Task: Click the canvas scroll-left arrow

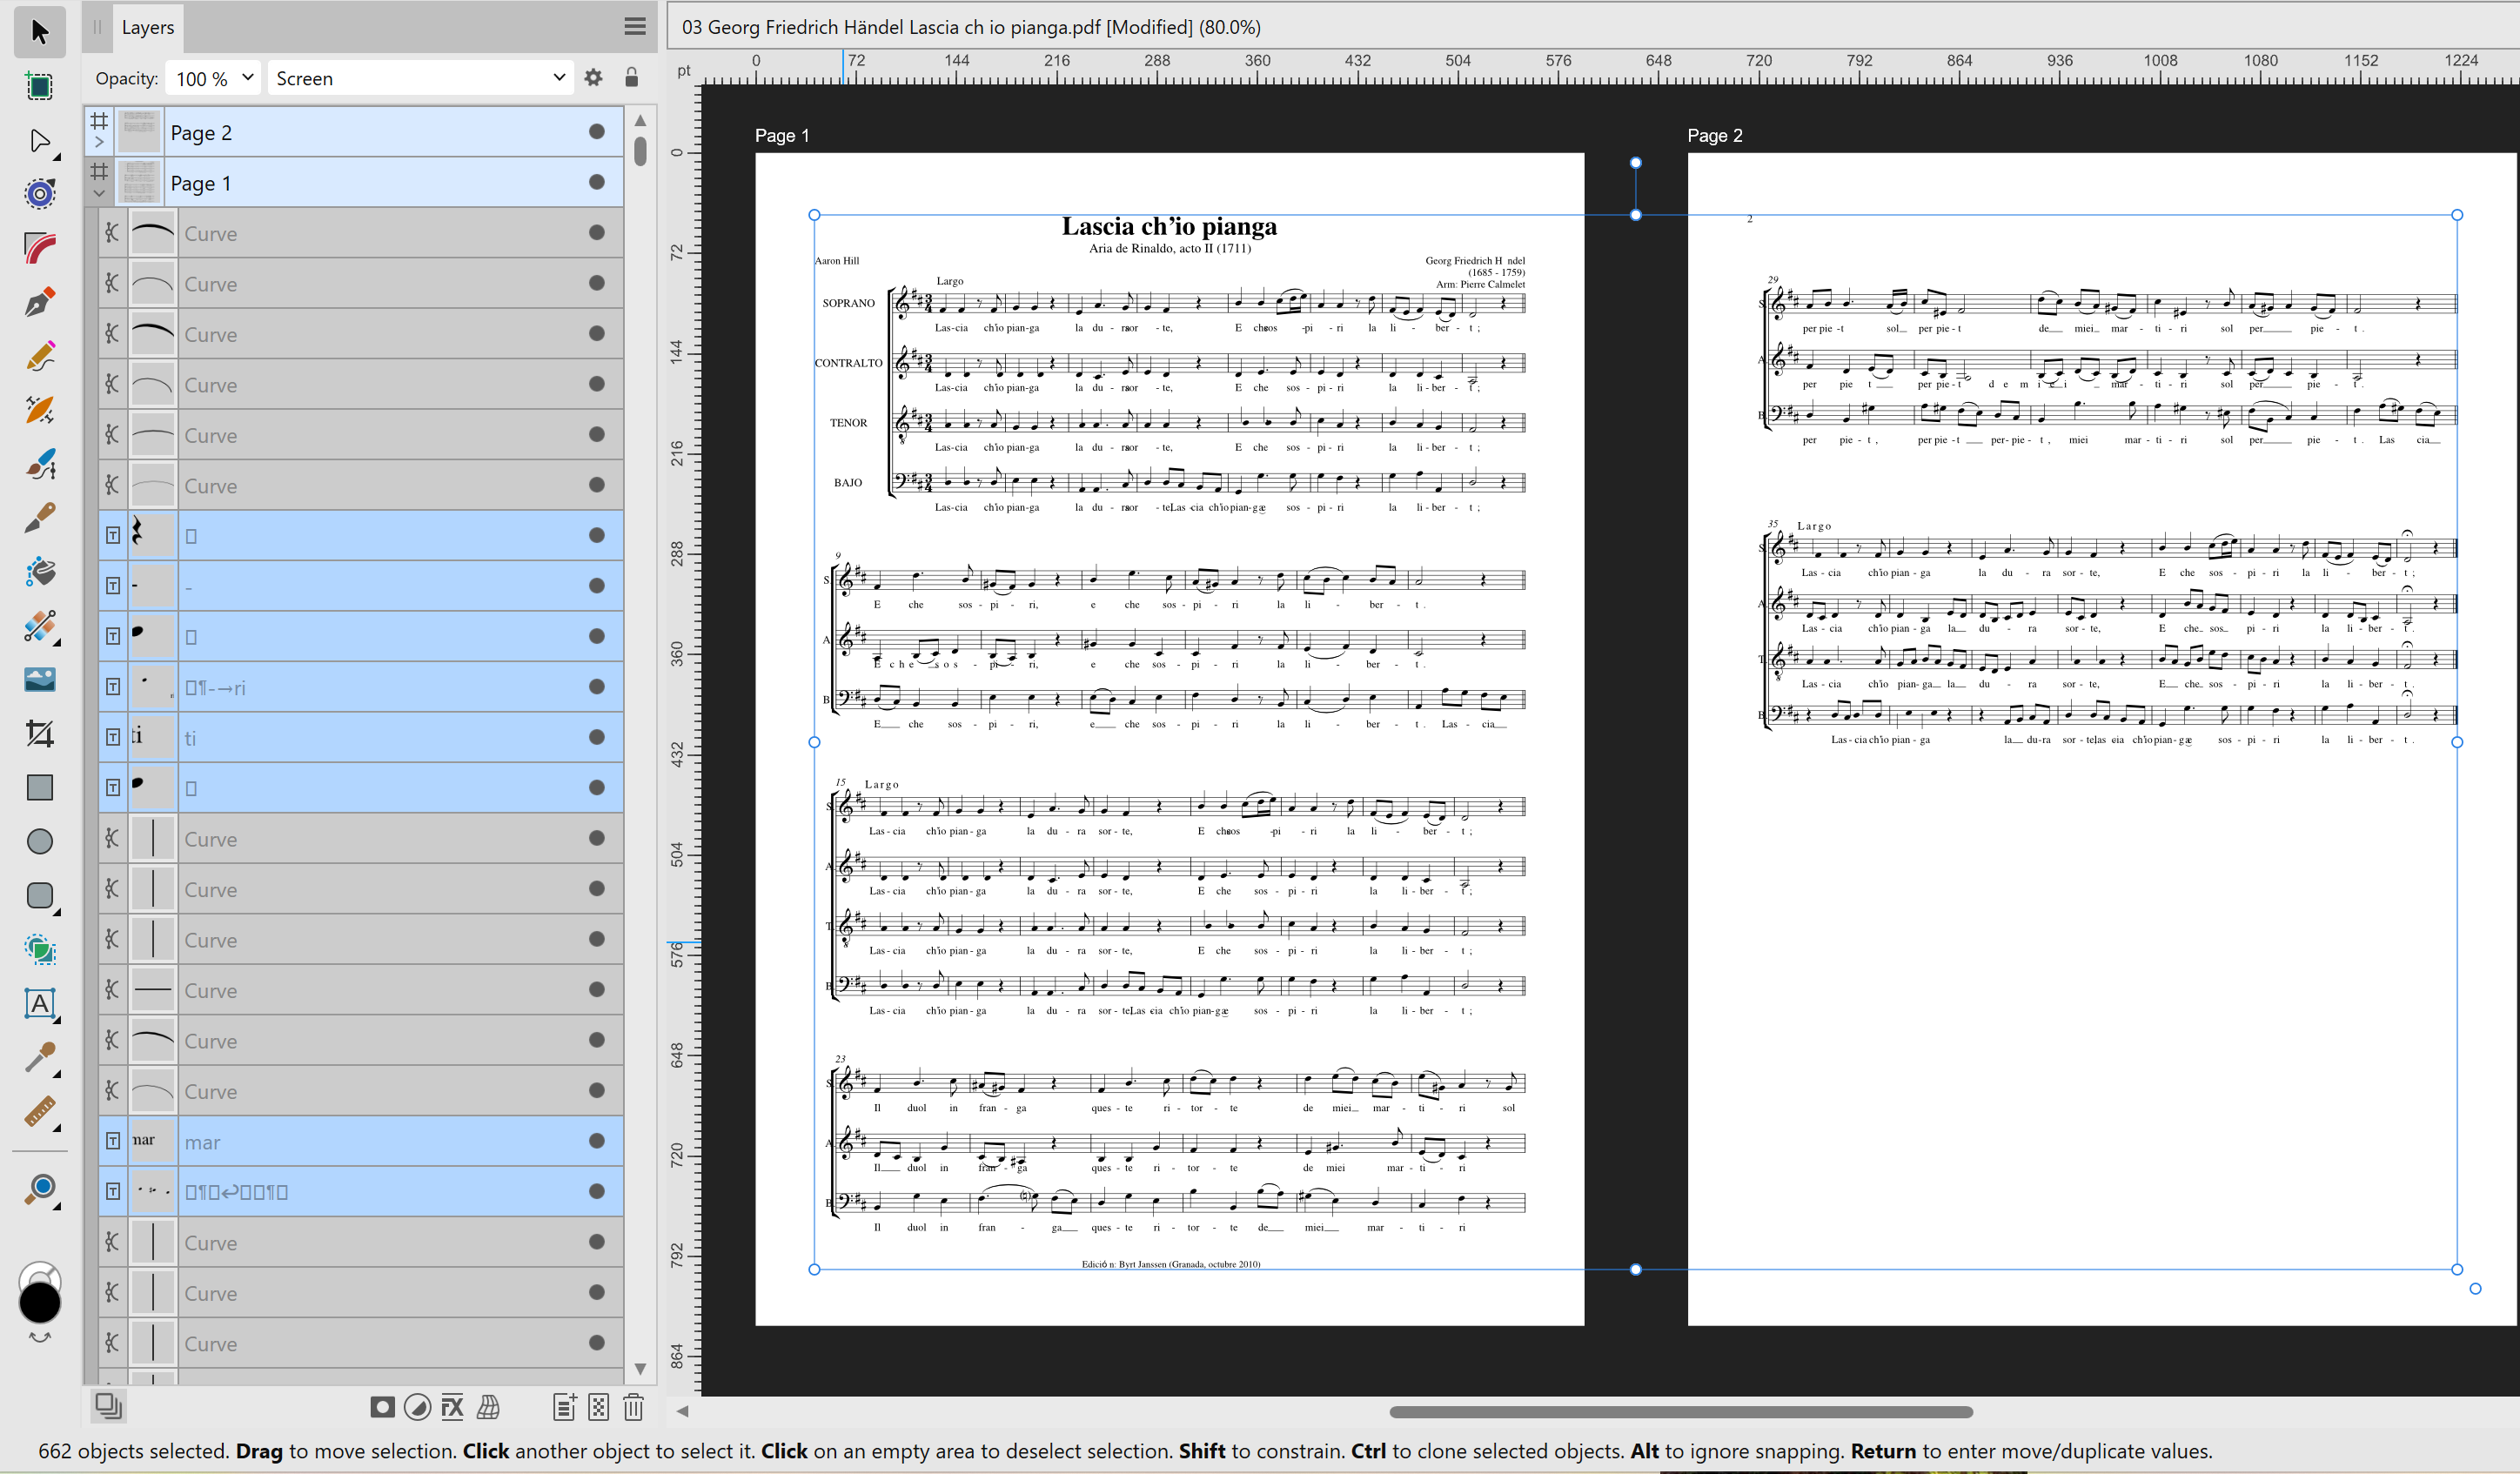Action: (683, 1411)
